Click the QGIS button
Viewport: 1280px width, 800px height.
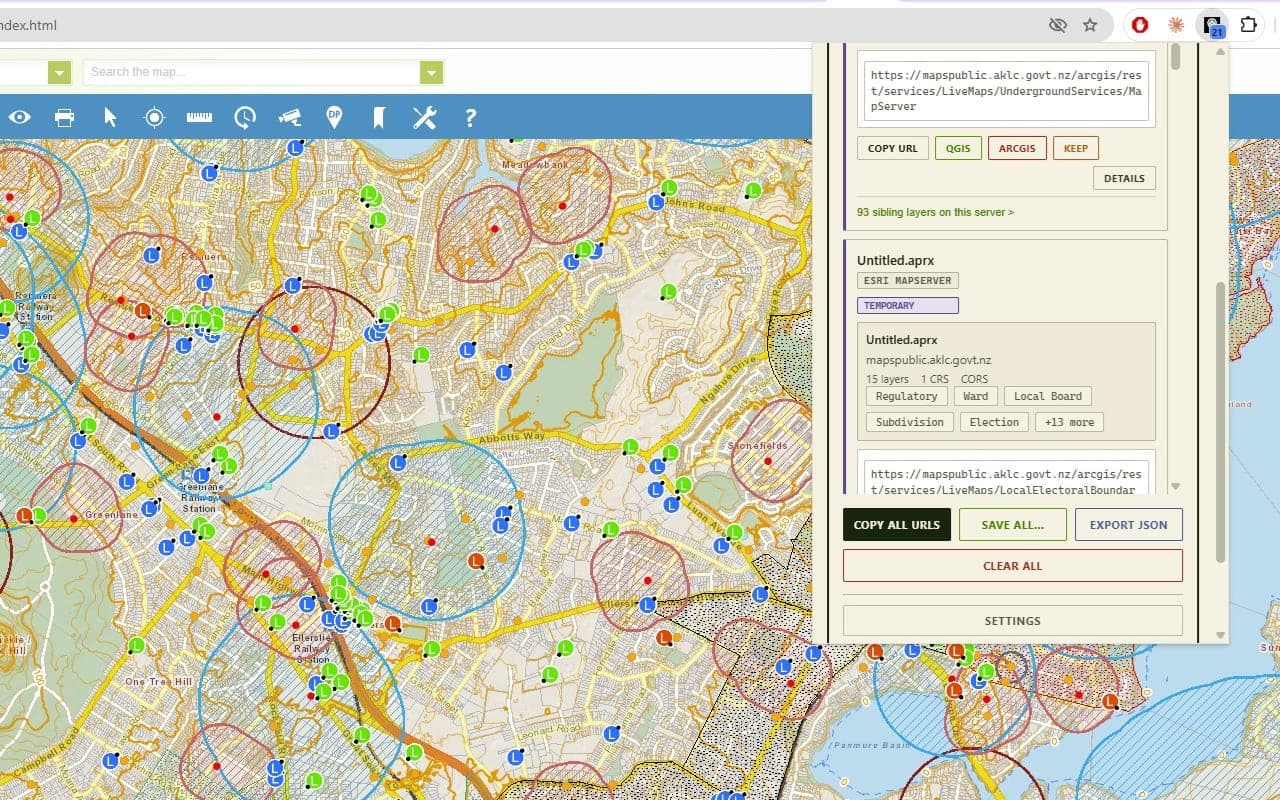tap(958, 148)
